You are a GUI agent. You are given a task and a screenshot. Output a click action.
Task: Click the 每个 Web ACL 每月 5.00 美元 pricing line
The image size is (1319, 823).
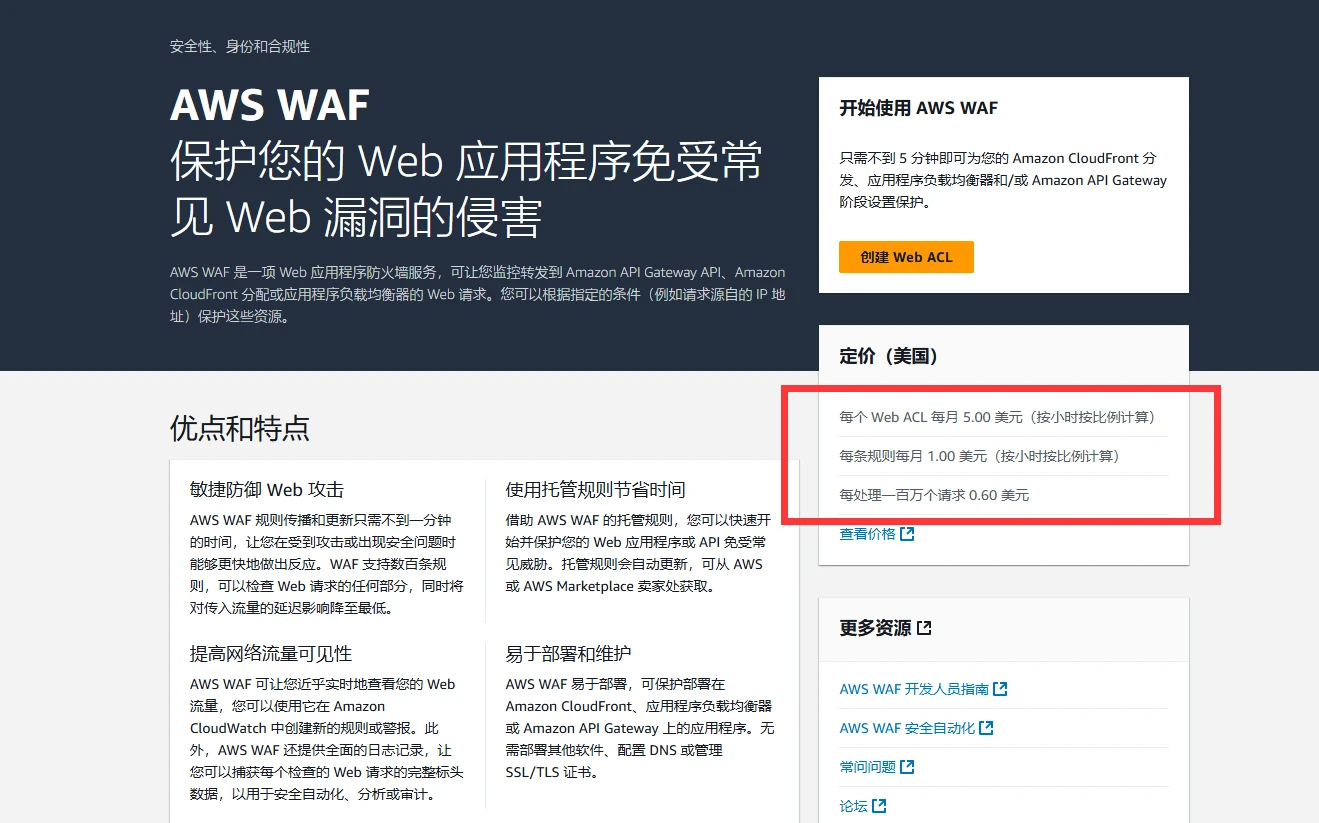click(x=998, y=417)
